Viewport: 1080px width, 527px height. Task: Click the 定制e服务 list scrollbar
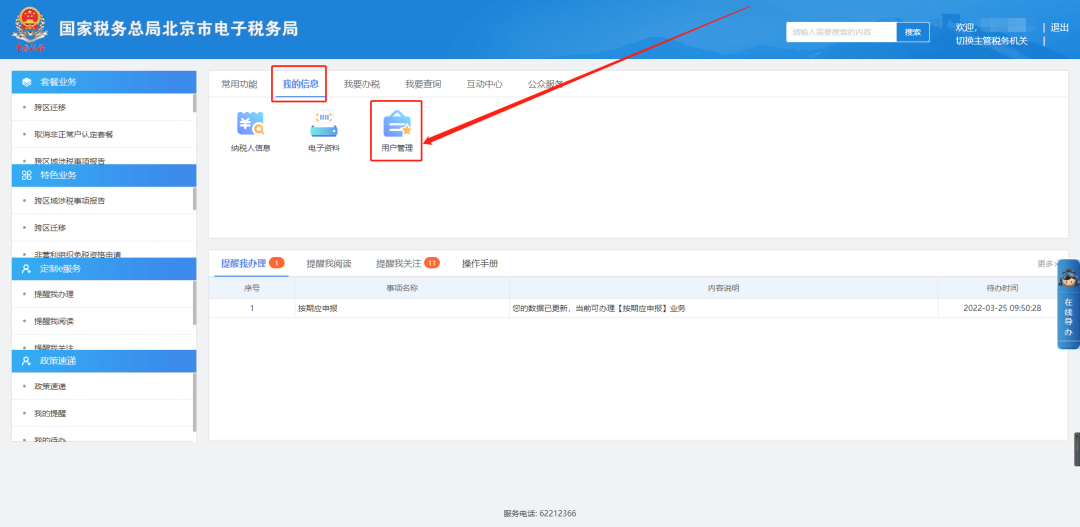[194, 302]
